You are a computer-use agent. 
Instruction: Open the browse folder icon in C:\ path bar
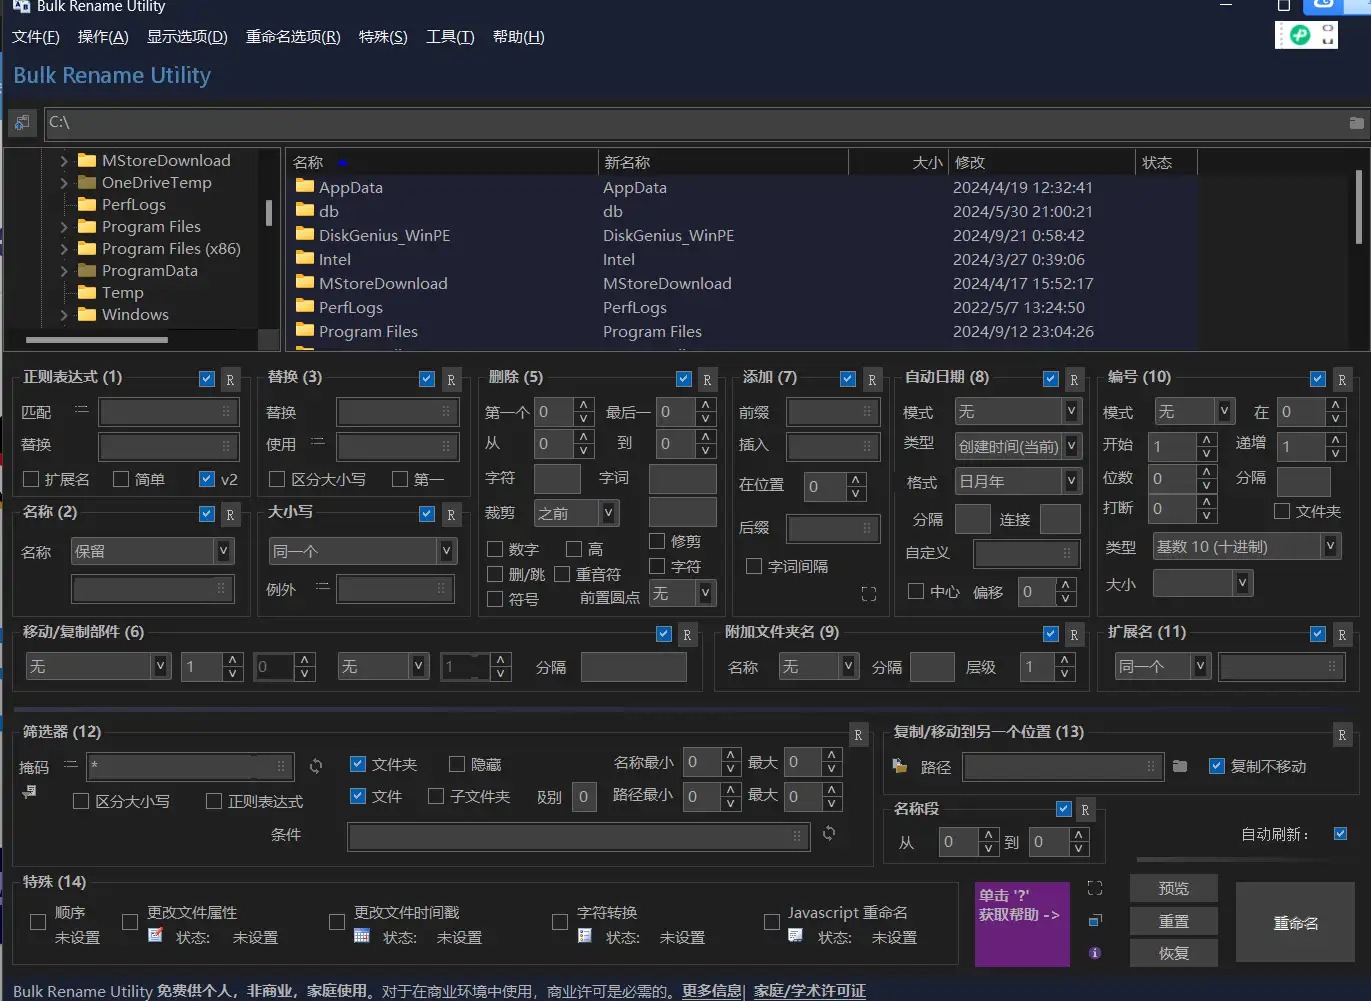tap(1356, 123)
